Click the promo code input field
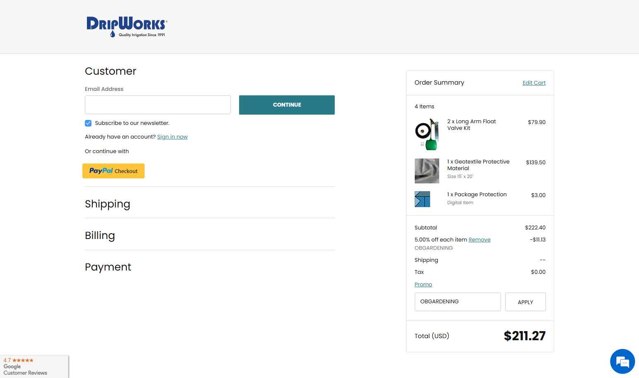This screenshot has height=378, width=639. click(x=458, y=302)
